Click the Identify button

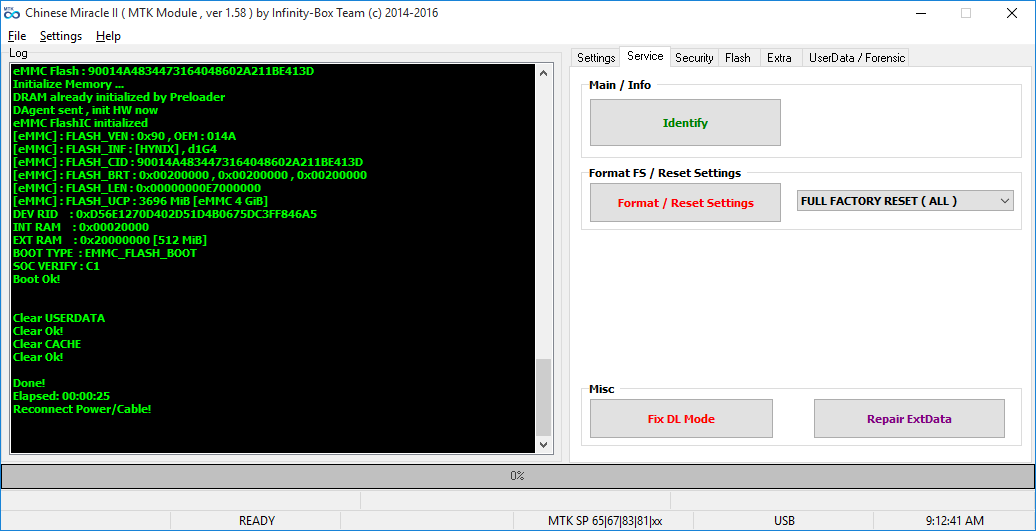(x=685, y=123)
